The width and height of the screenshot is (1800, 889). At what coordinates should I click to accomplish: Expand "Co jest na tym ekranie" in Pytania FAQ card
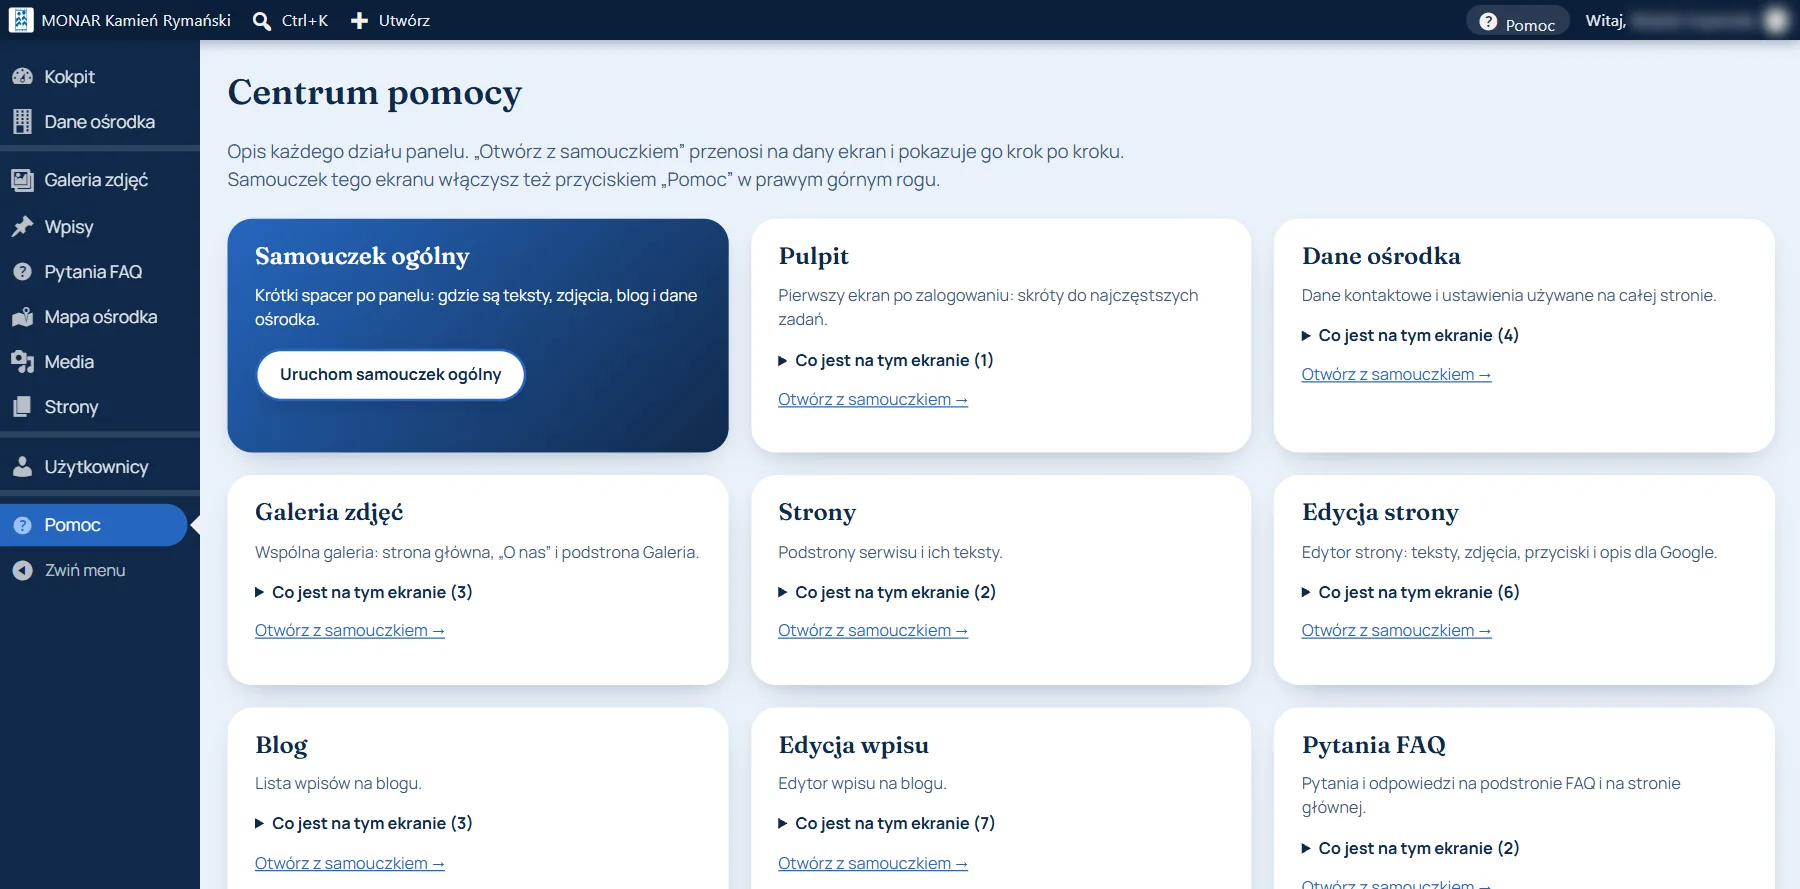1410,848
